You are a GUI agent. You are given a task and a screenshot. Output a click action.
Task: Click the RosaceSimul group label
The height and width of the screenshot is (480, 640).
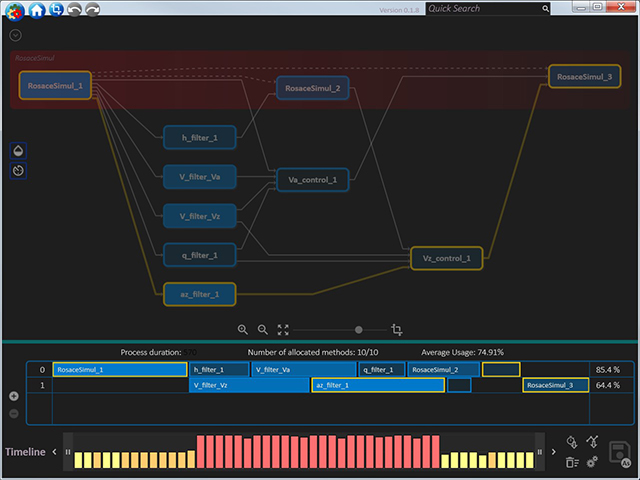[x=35, y=58]
